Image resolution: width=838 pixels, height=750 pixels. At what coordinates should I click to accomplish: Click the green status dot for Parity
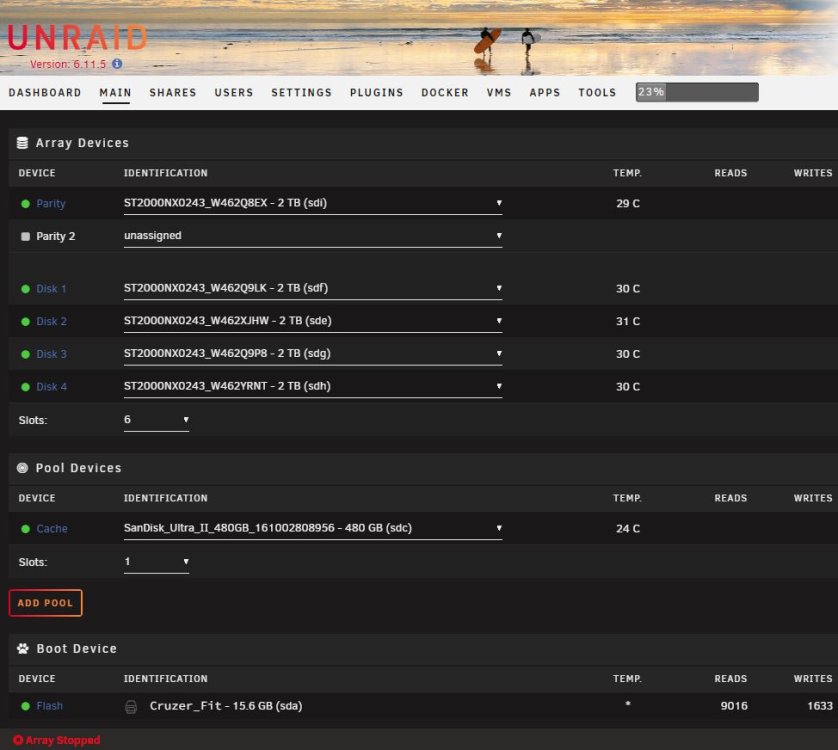[x=25, y=204]
